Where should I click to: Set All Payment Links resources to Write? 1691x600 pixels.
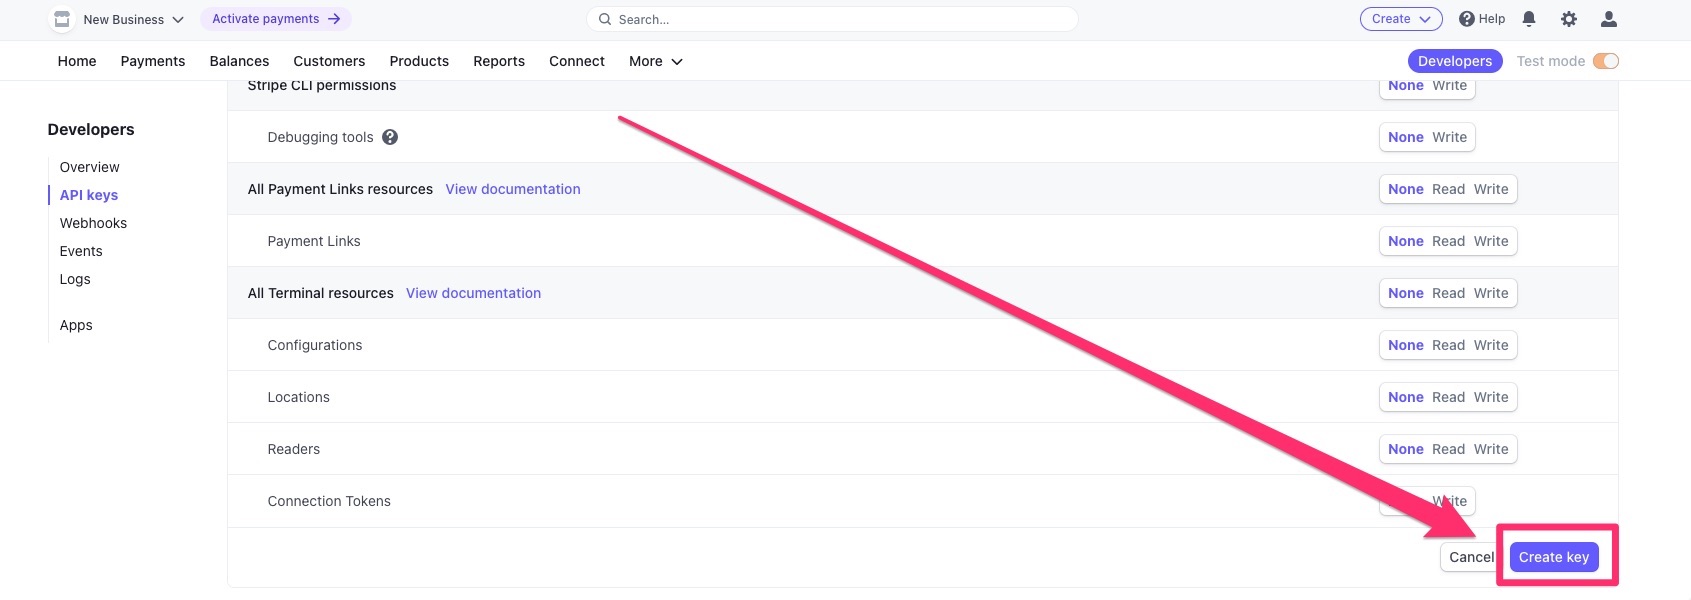(1491, 189)
